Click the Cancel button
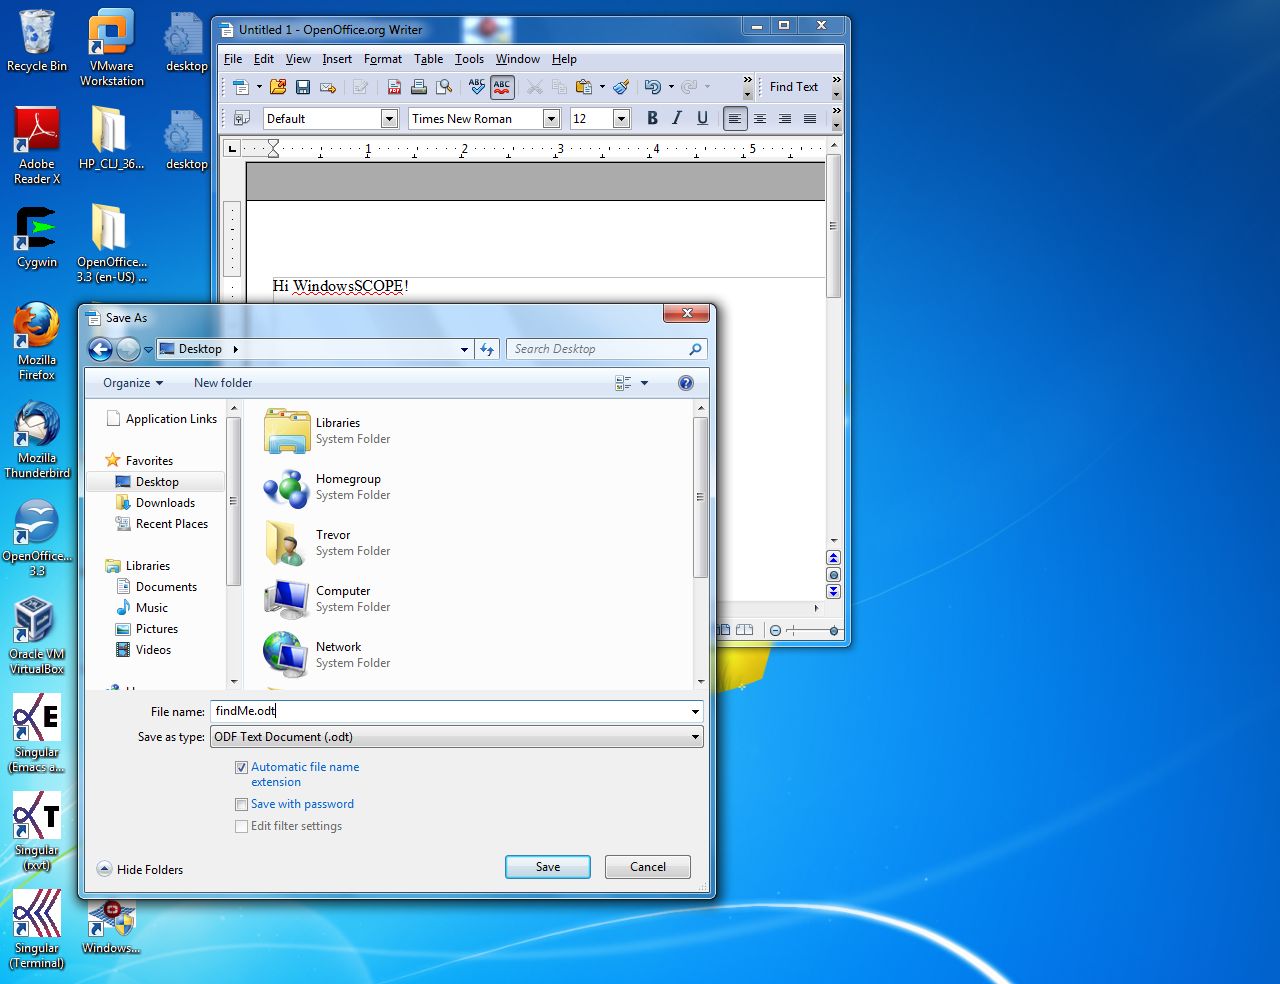 (x=648, y=867)
